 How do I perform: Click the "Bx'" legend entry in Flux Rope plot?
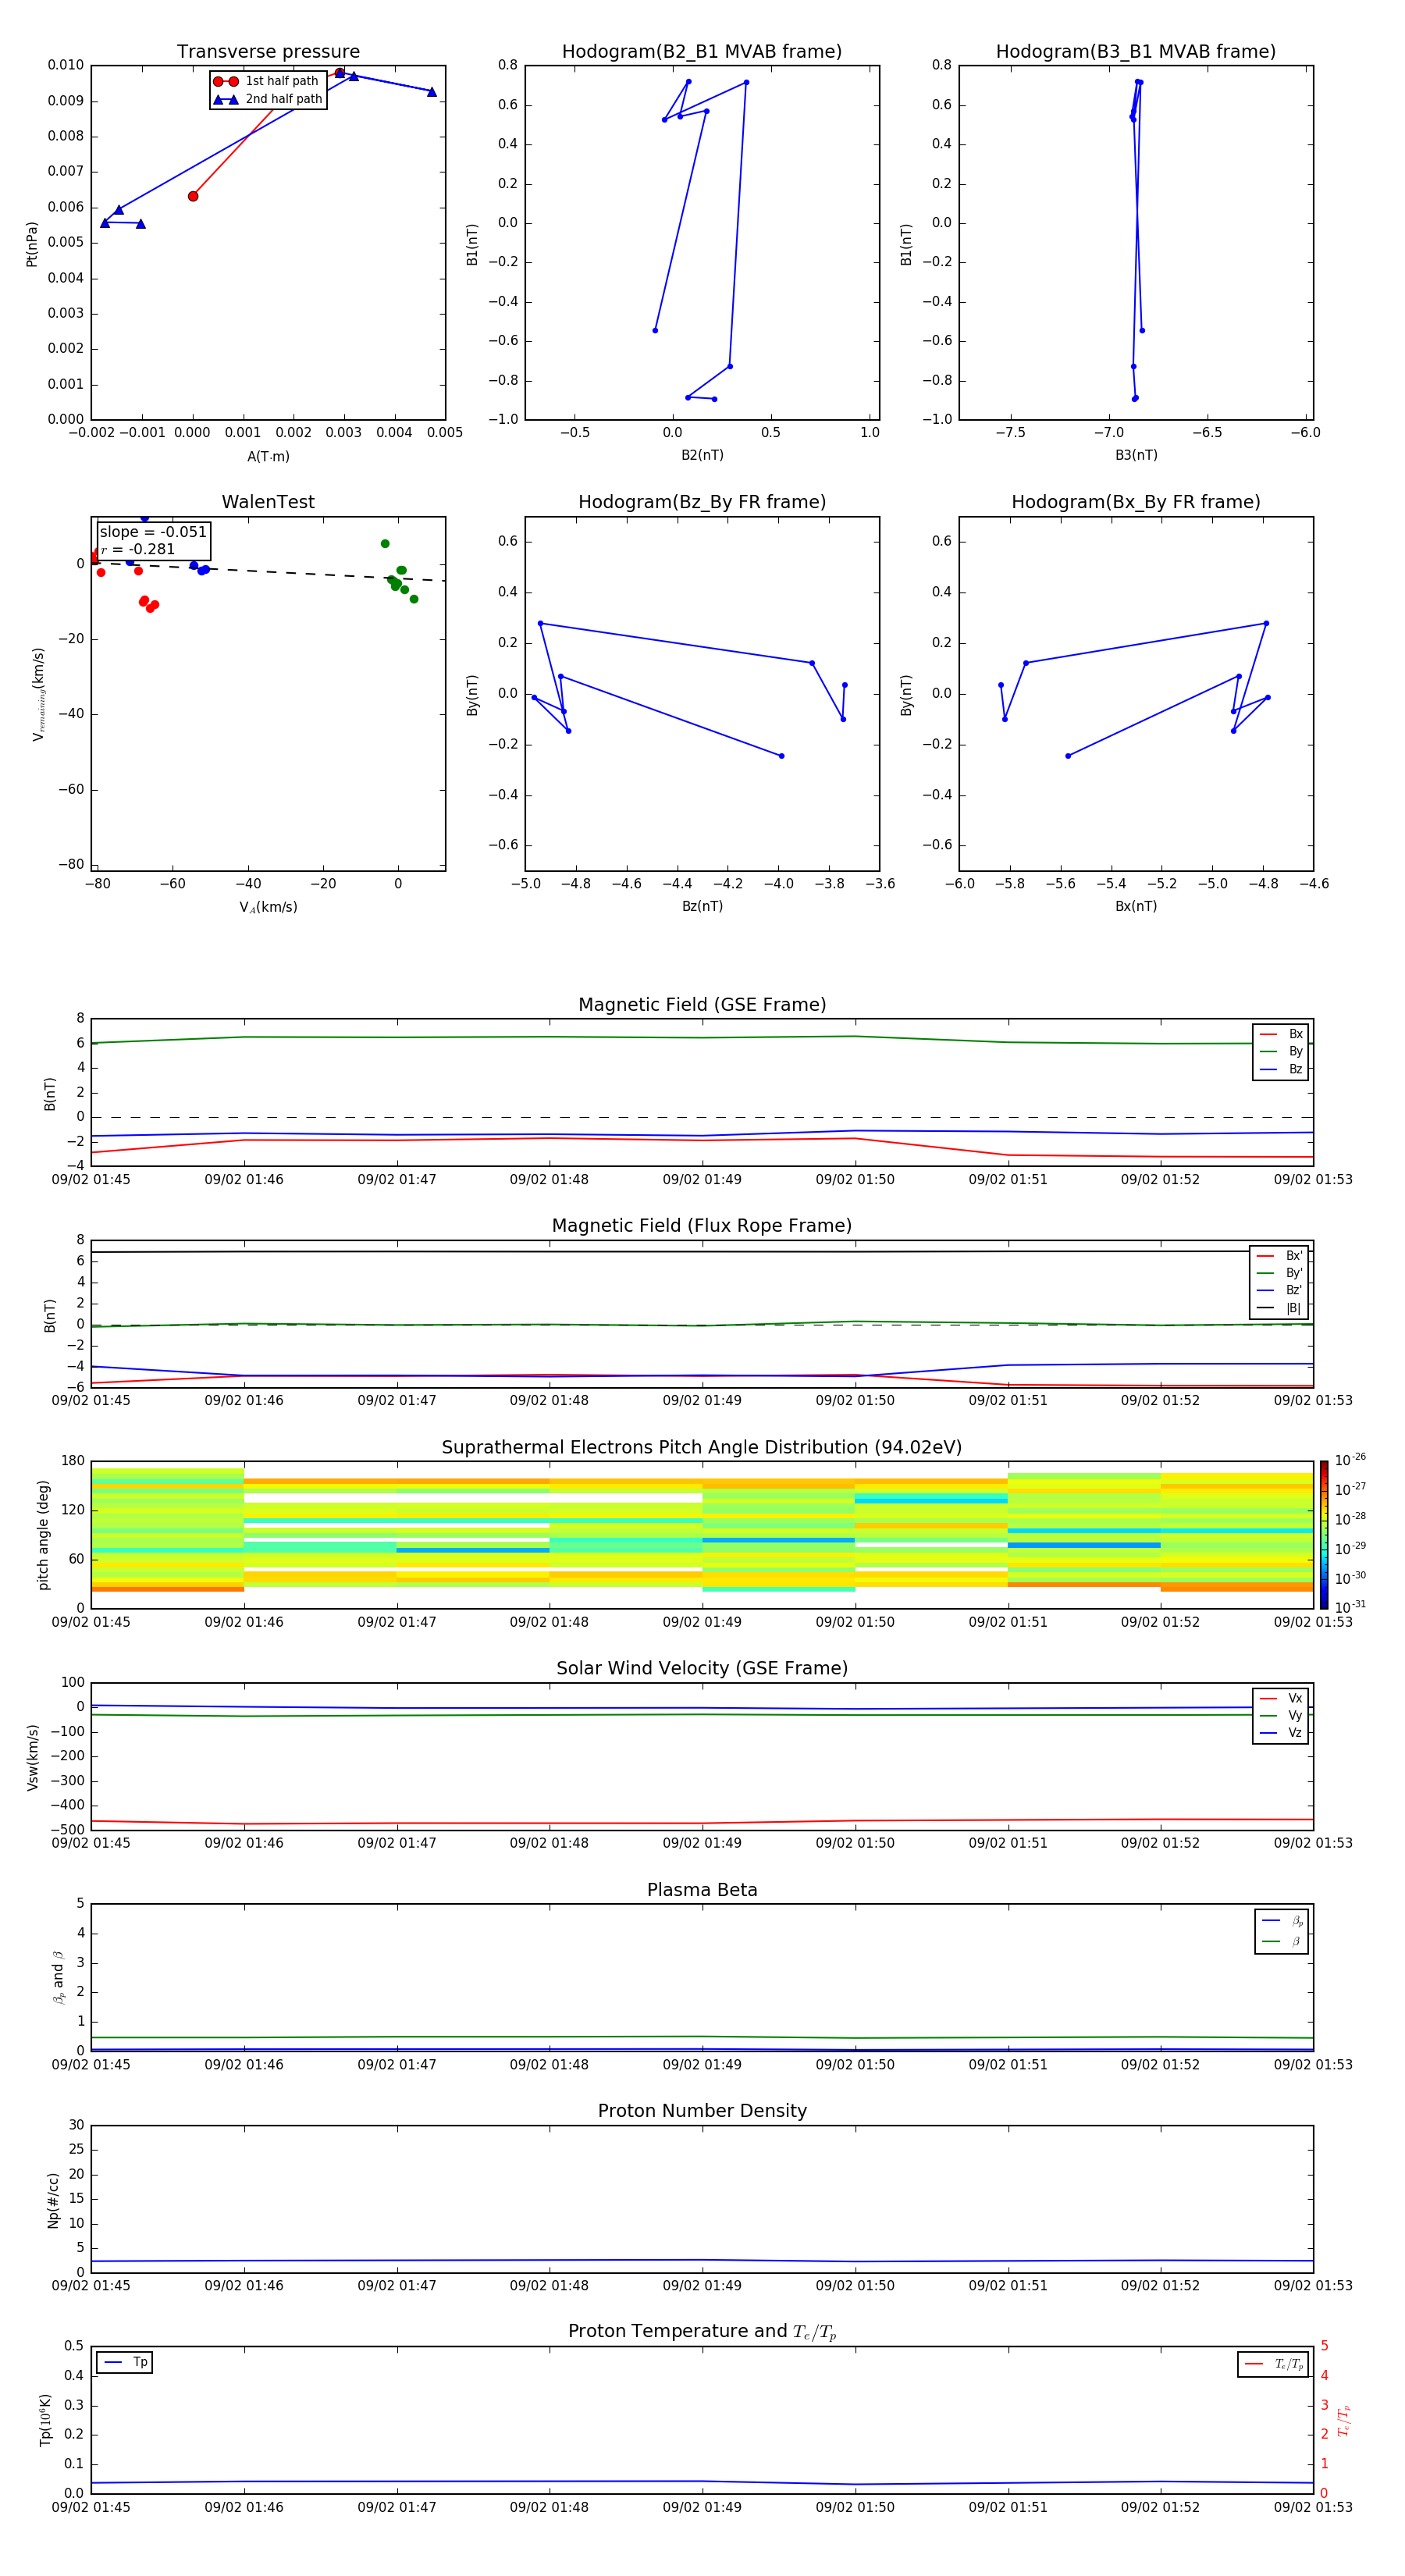[x=1279, y=1256]
